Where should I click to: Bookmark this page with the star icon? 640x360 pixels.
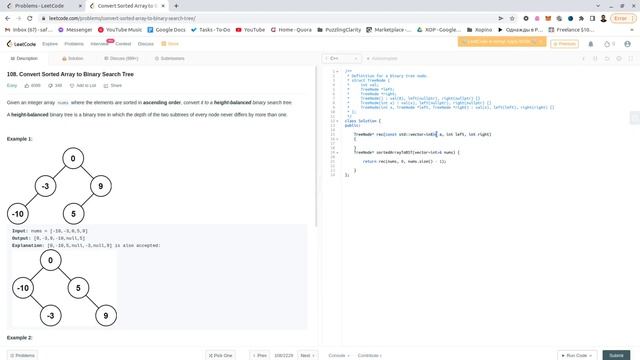tap(512, 18)
